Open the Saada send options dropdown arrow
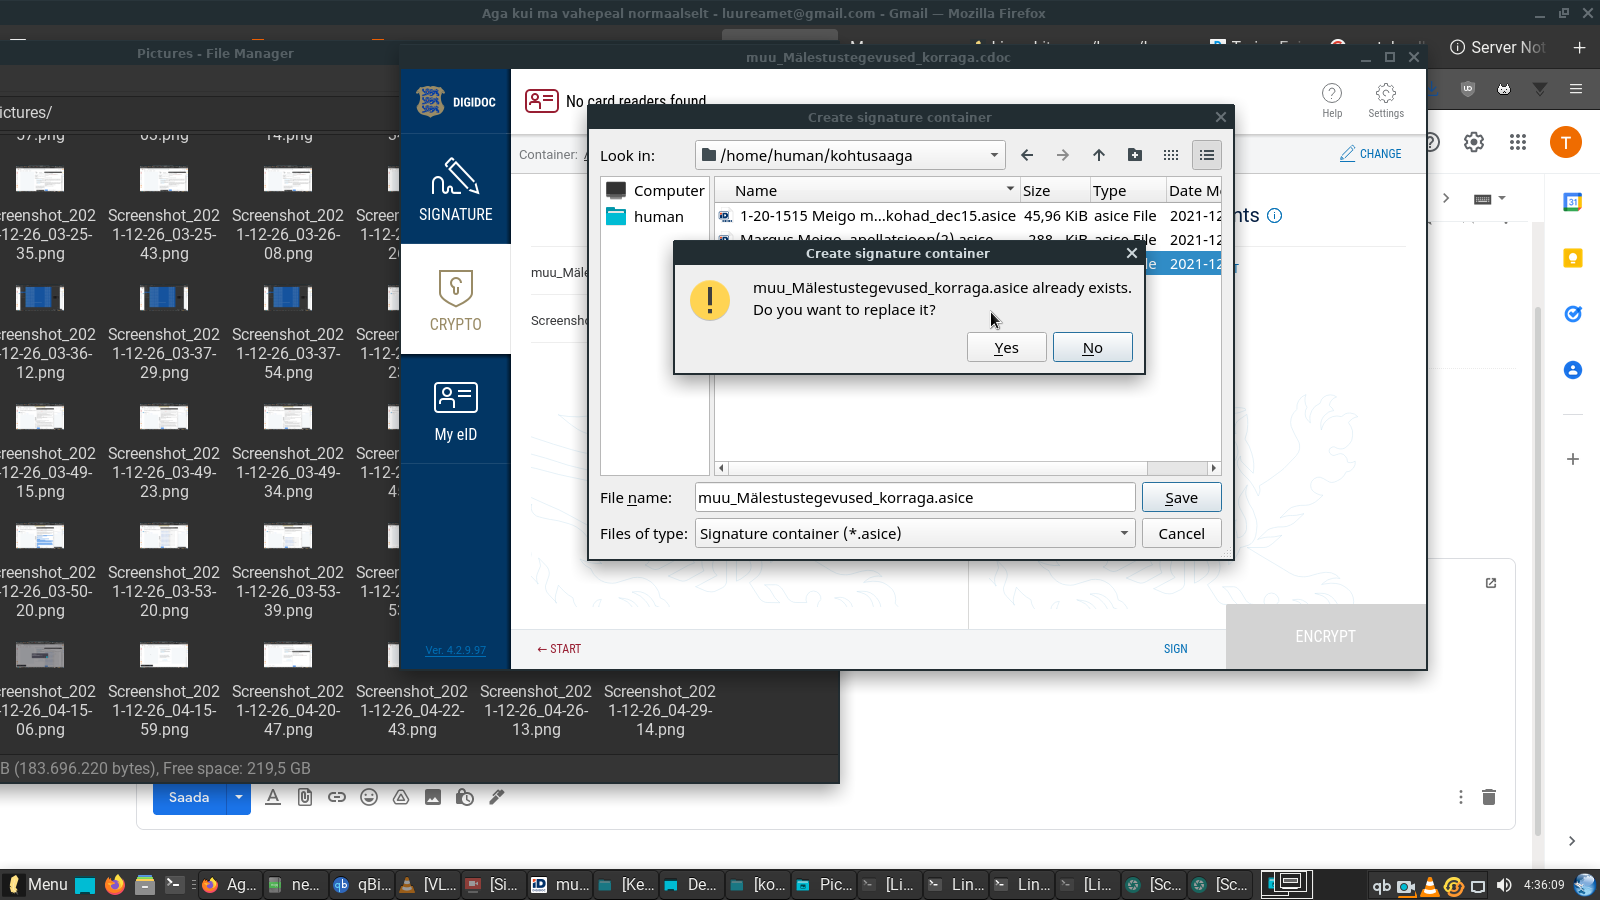The height and width of the screenshot is (900, 1600). (239, 797)
